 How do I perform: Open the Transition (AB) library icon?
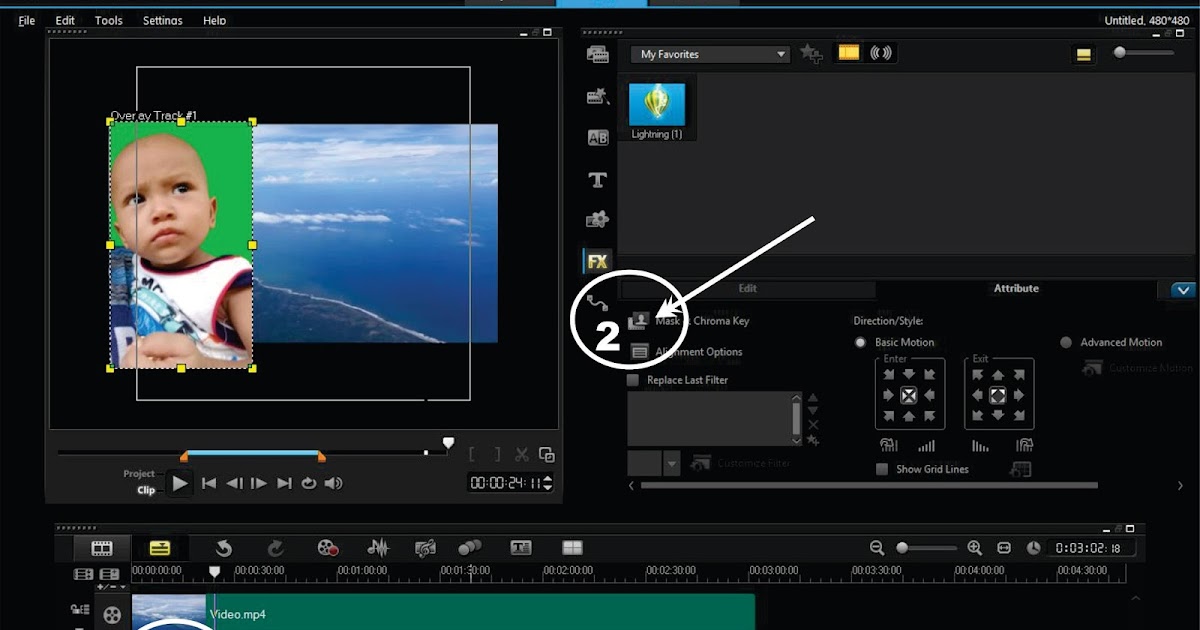(x=597, y=138)
